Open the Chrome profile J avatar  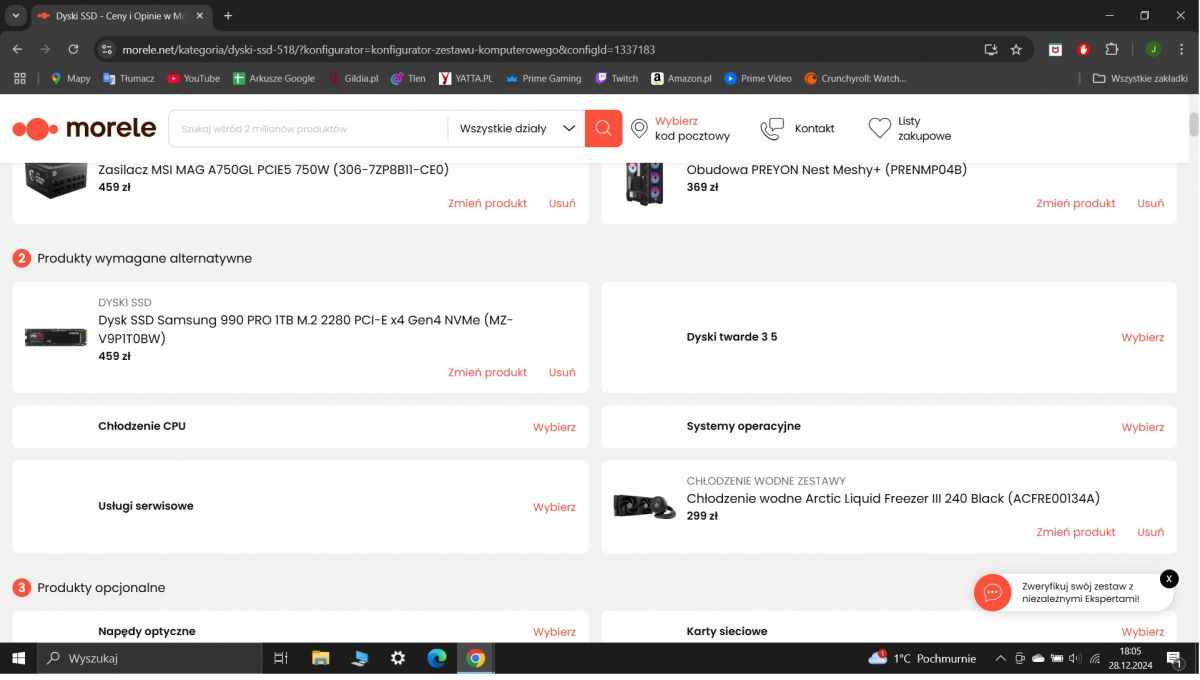(1153, 49)
